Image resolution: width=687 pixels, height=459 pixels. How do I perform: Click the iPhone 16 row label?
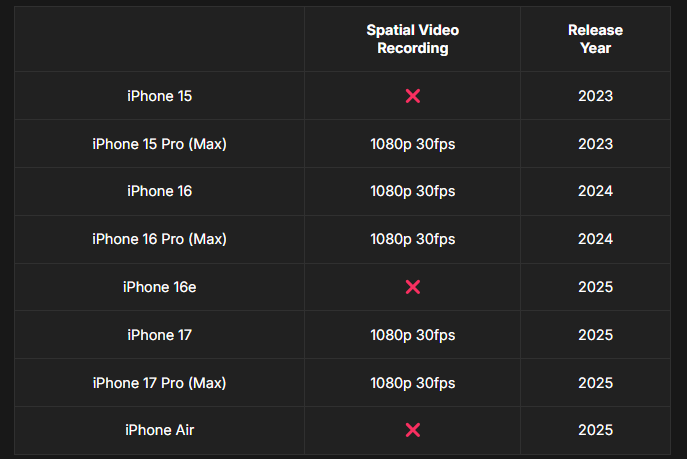coord(159,191)
